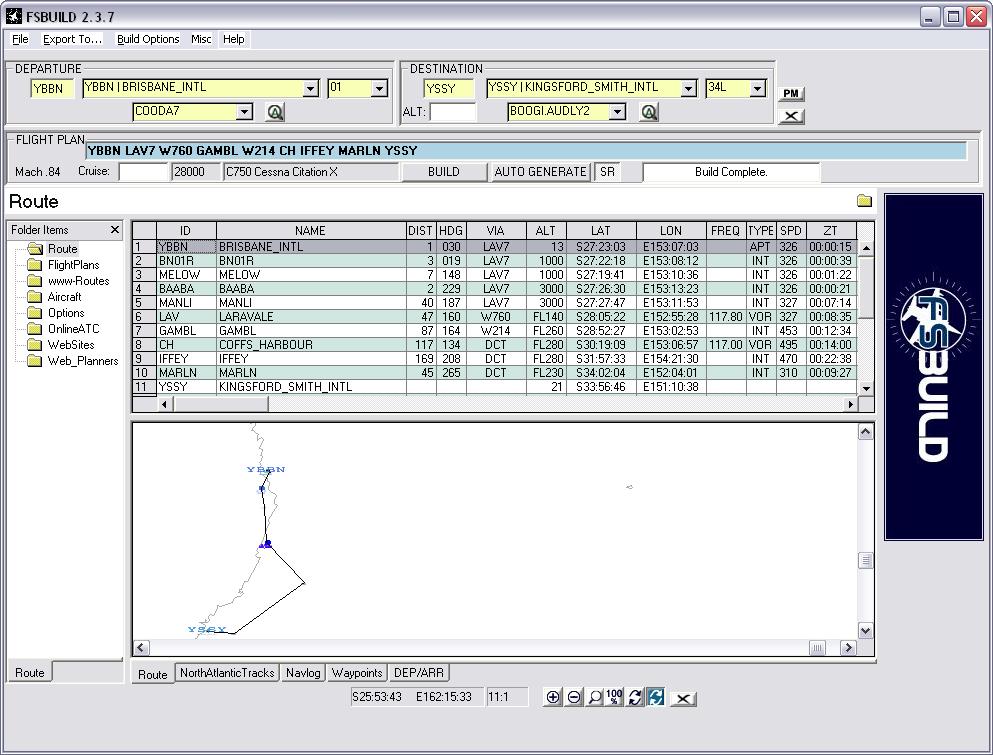
Task: Switch to the NorthAtlanticTracks tab
Action: [x=227, y=673]
